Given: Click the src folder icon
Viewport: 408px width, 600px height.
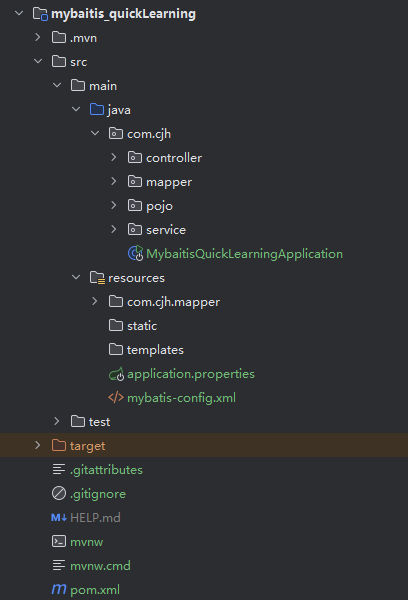Looking at the screenshot, I should pyautogui.click(x=59, y=62).
